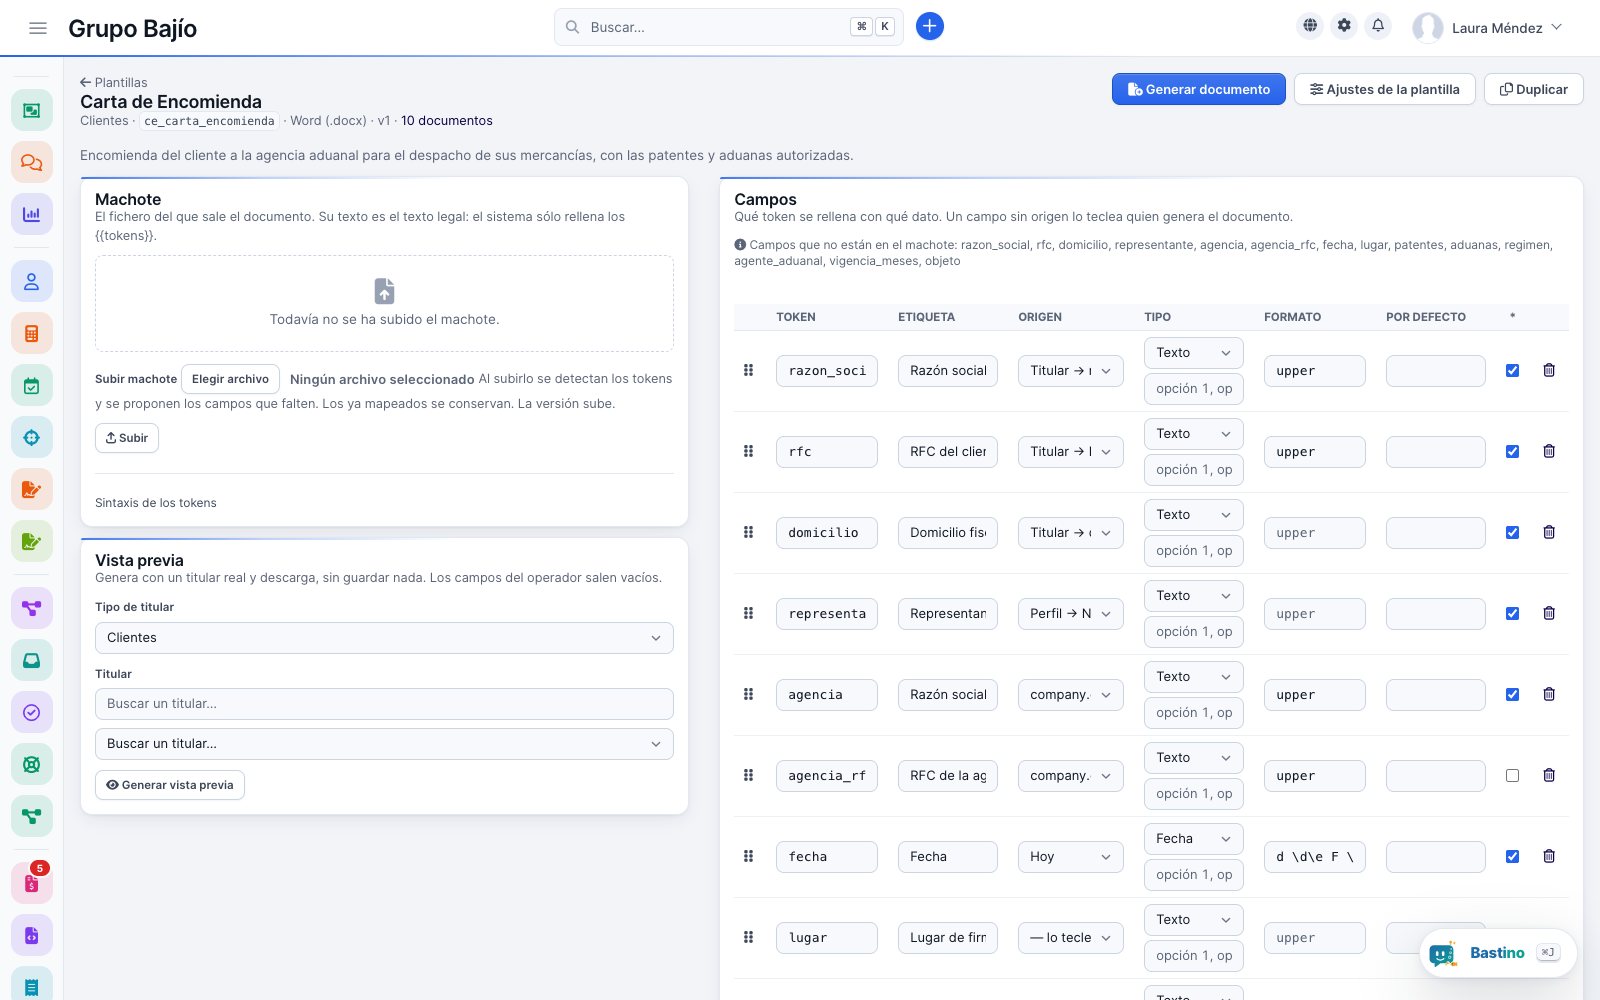Image resolution: width=1600 pixels, height=1000 pixels.
Task: Open the settings gear in header
Action: [x=1344, y=26]
